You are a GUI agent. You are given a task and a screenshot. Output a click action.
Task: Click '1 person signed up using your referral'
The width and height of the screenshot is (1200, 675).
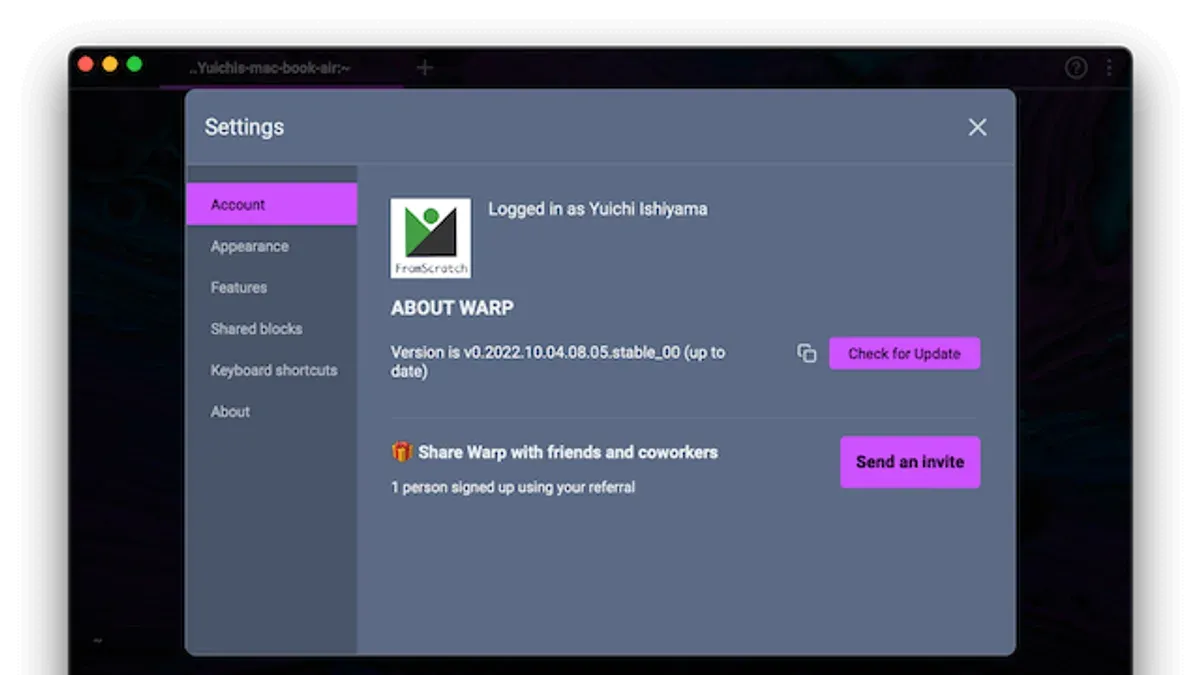(513, 487)
